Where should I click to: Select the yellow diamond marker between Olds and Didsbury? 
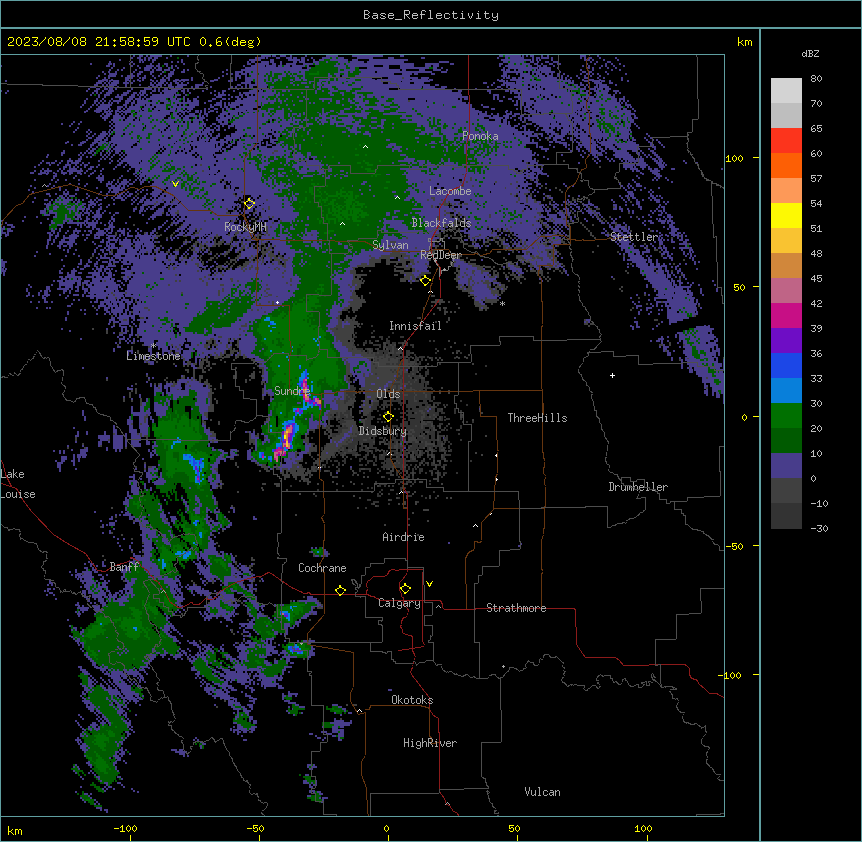(x=388, y=417)
